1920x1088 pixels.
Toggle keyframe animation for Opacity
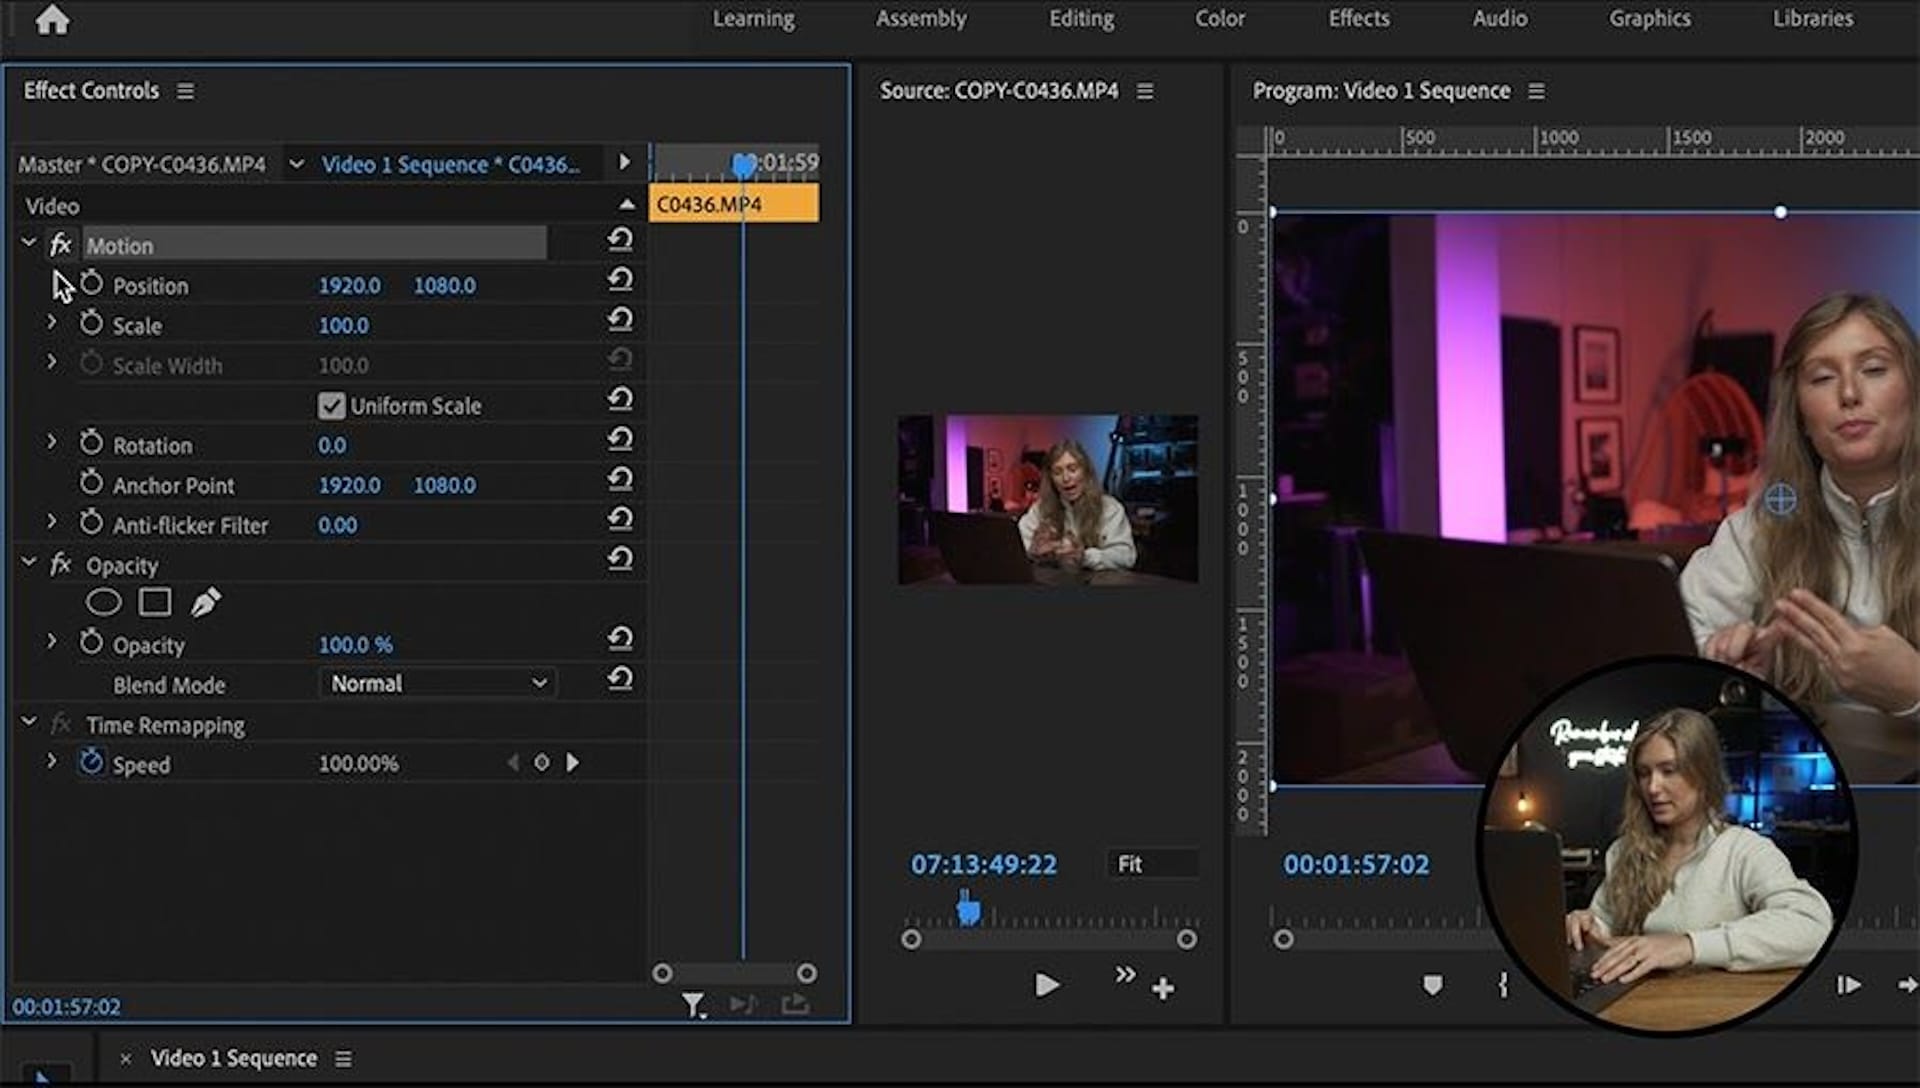91,644
